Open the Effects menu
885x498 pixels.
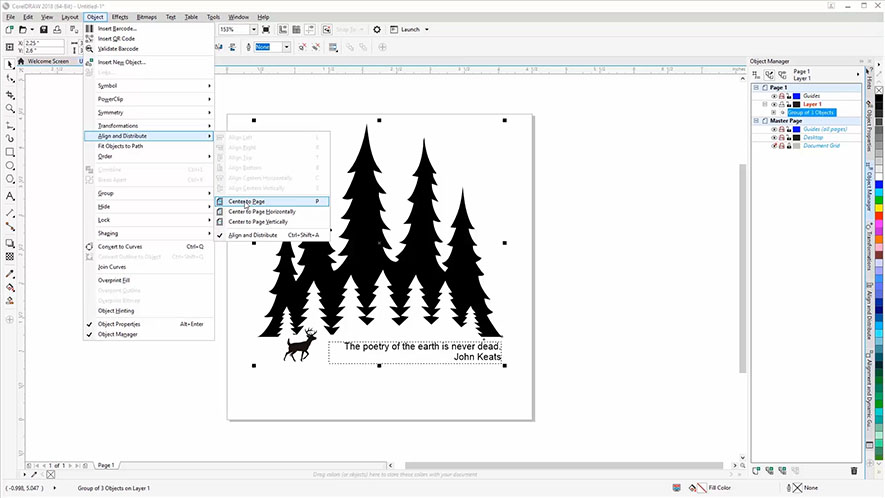coord(120,17)
